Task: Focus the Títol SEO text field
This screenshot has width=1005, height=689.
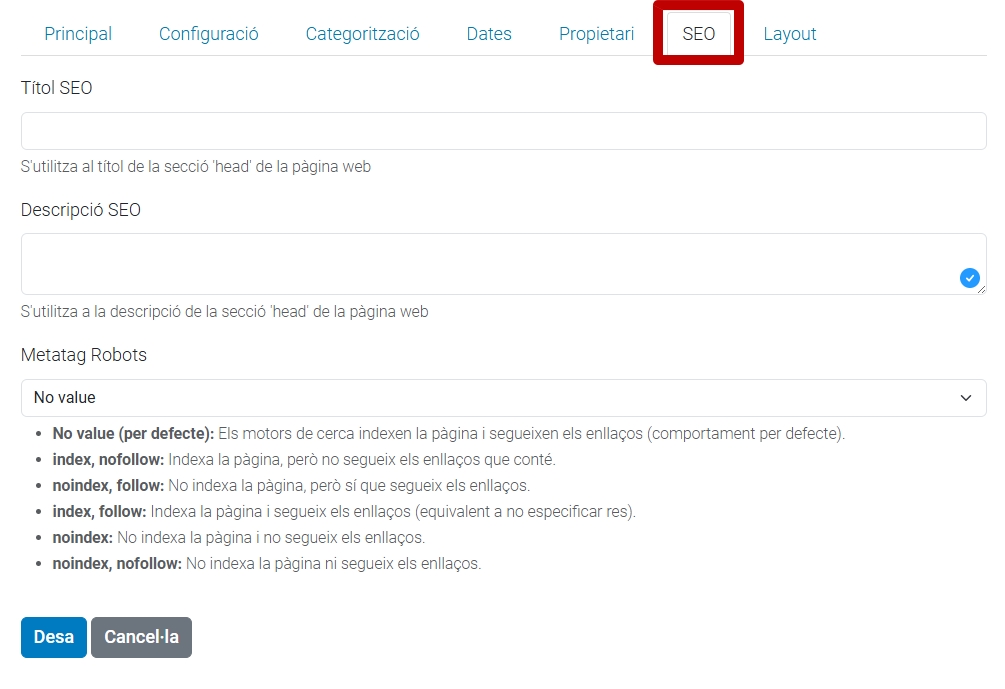Action: (x=503, y=131)
